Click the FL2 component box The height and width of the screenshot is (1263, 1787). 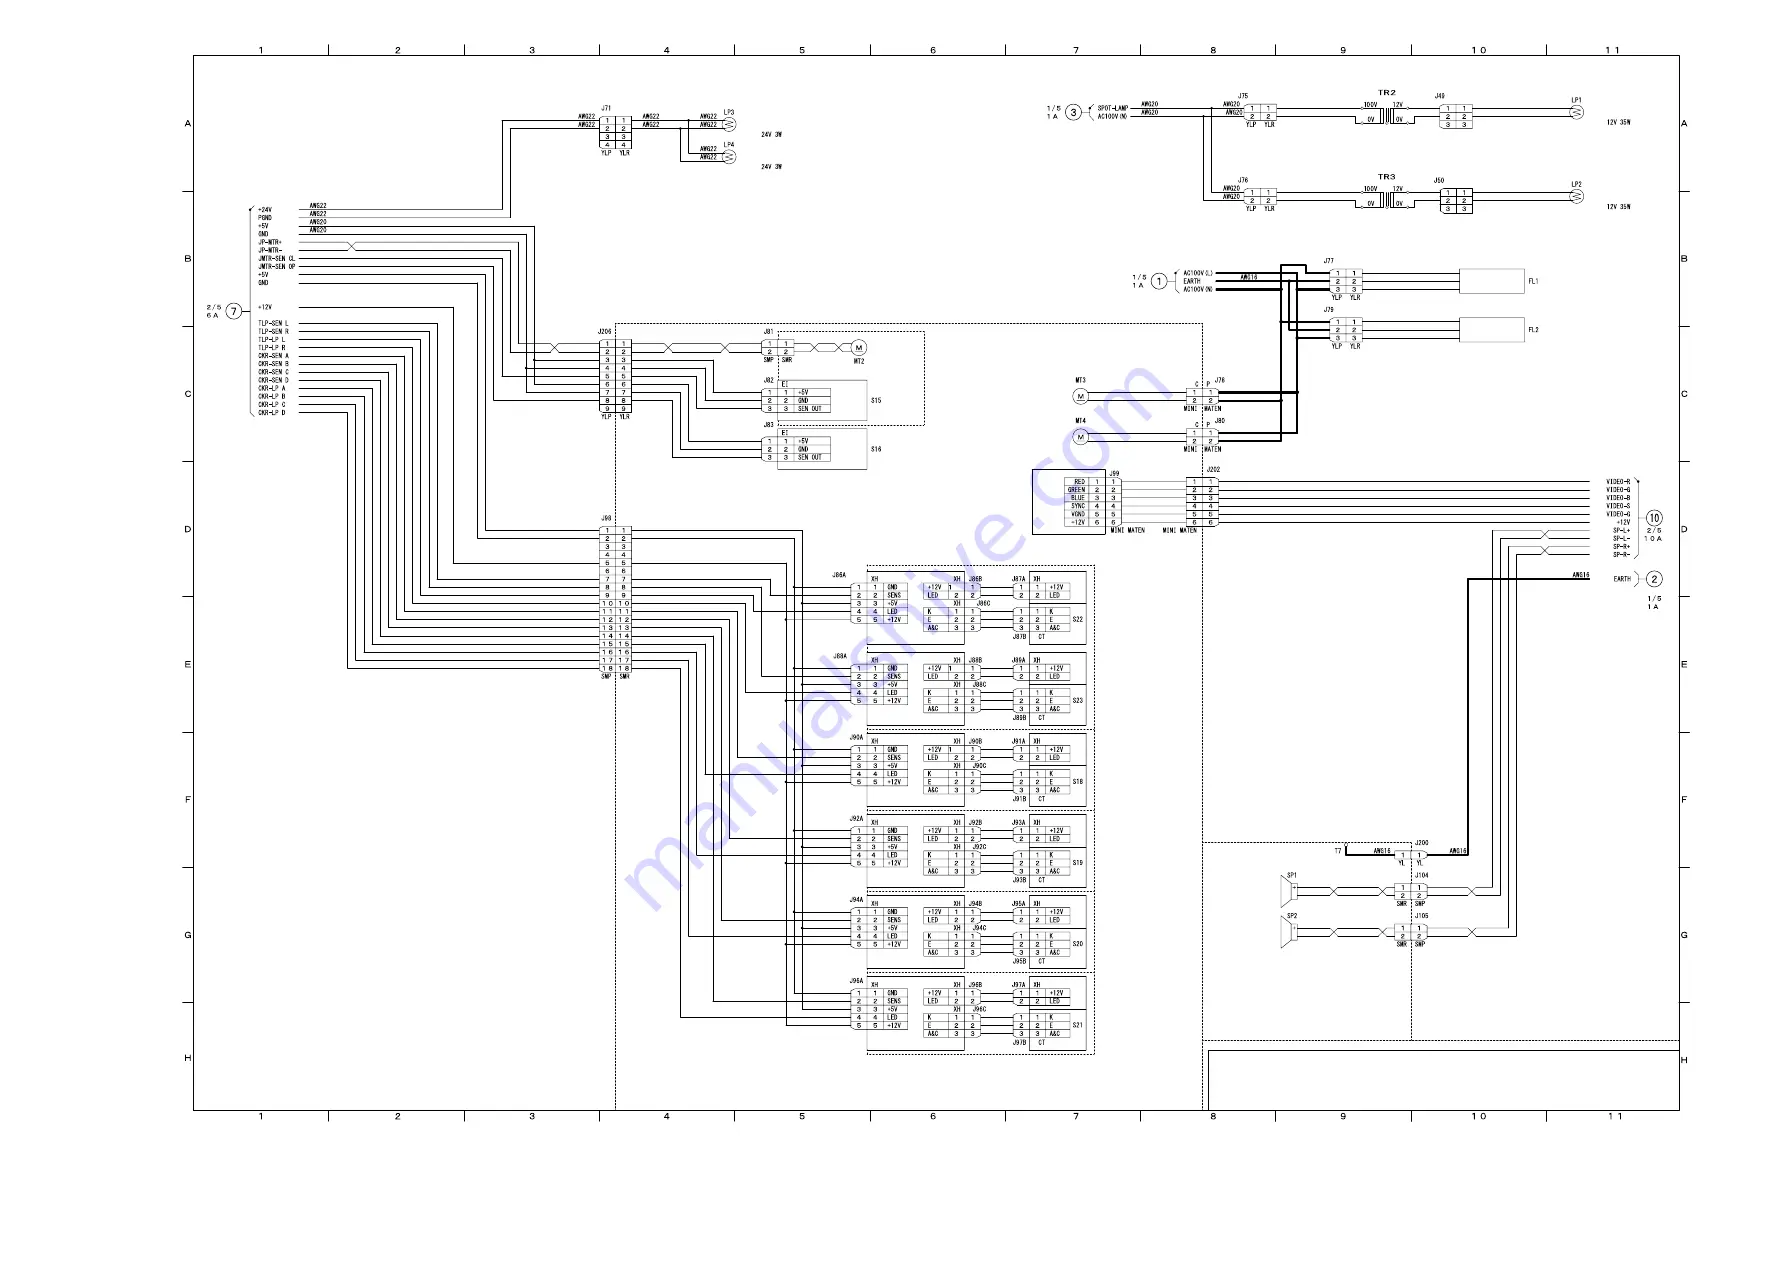[1491, 330]
